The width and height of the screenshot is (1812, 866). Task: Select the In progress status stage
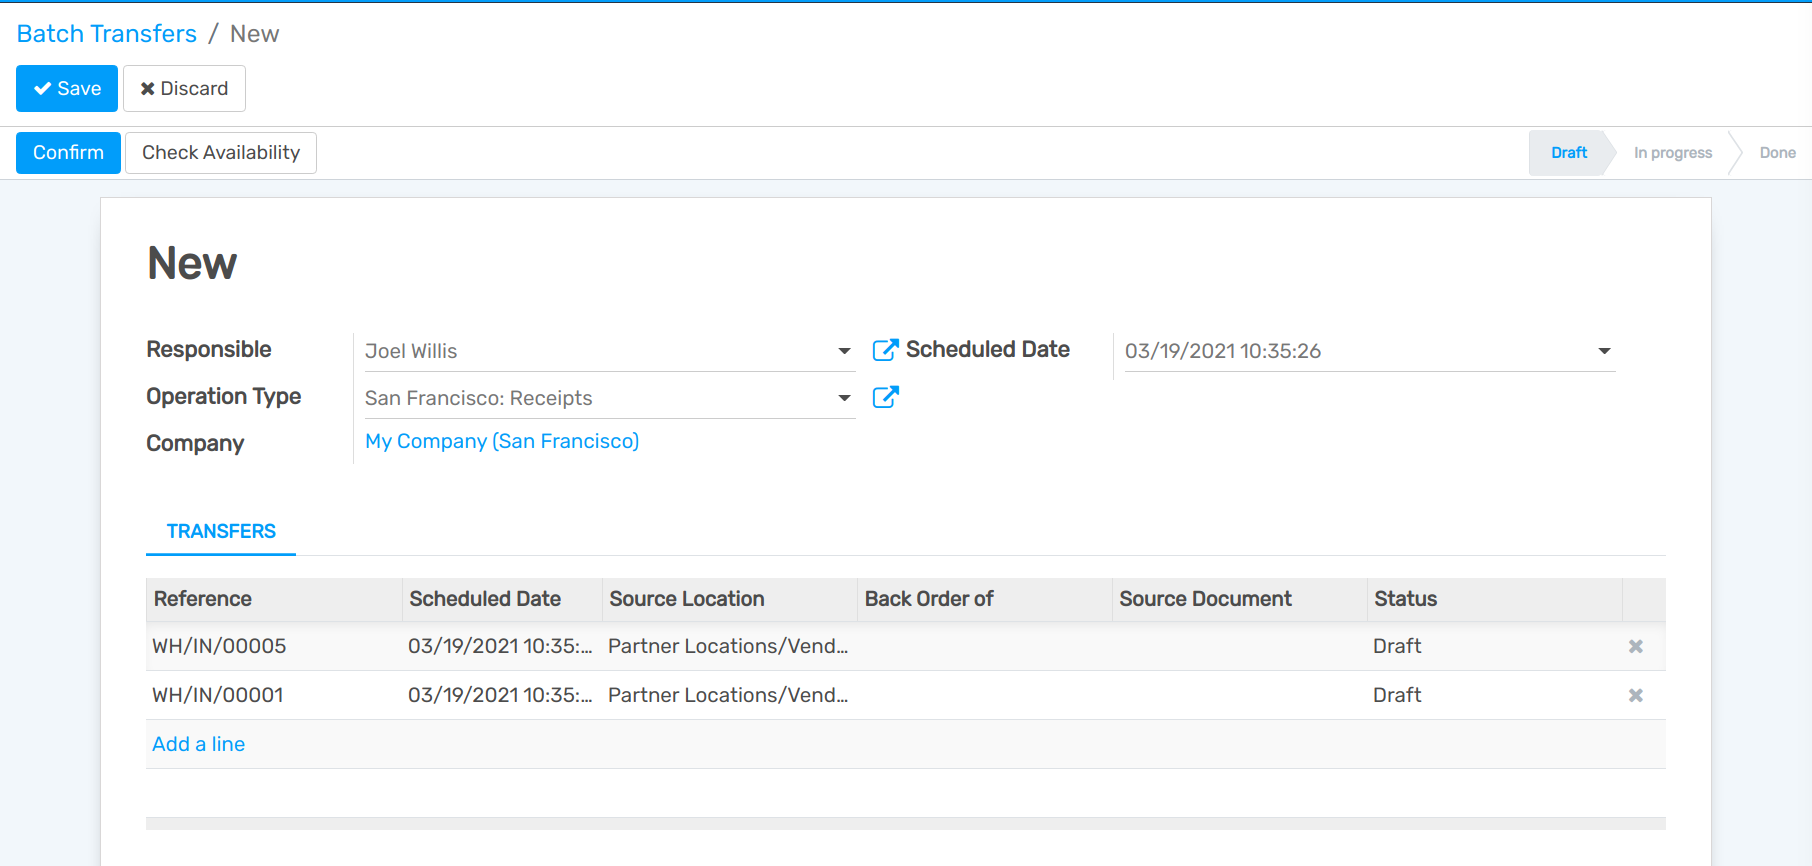point(1673,153)
